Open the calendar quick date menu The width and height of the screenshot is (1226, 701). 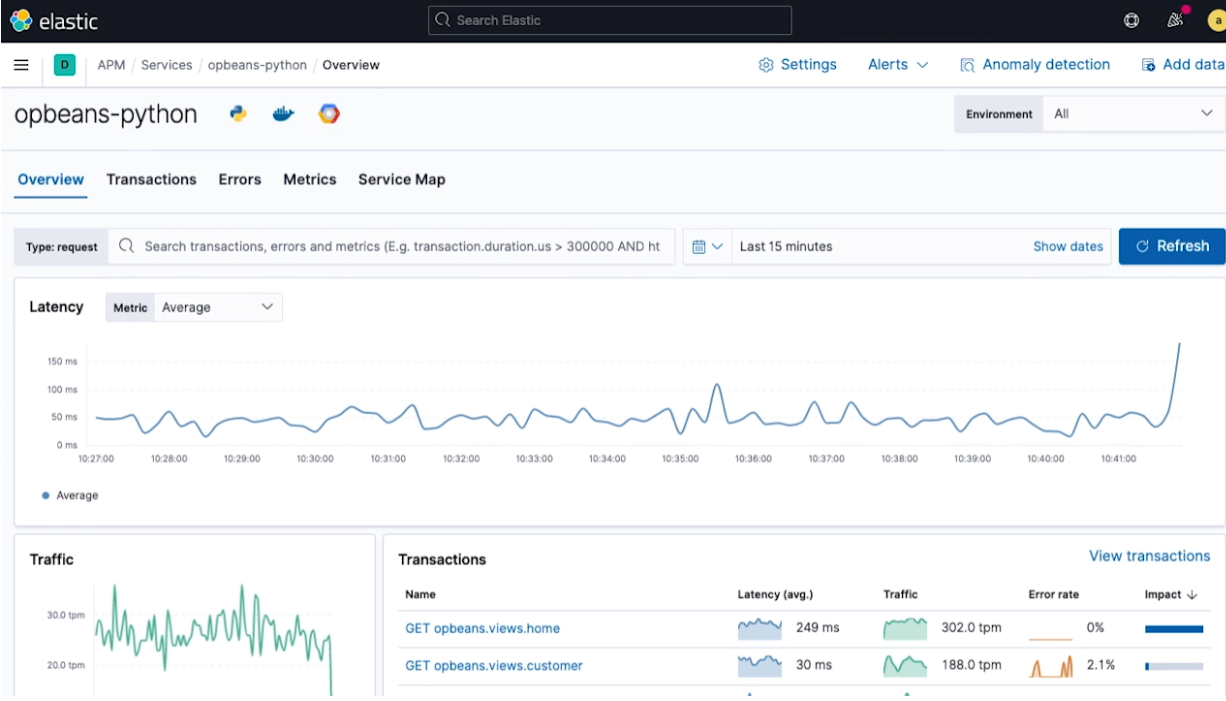[707, 246]
